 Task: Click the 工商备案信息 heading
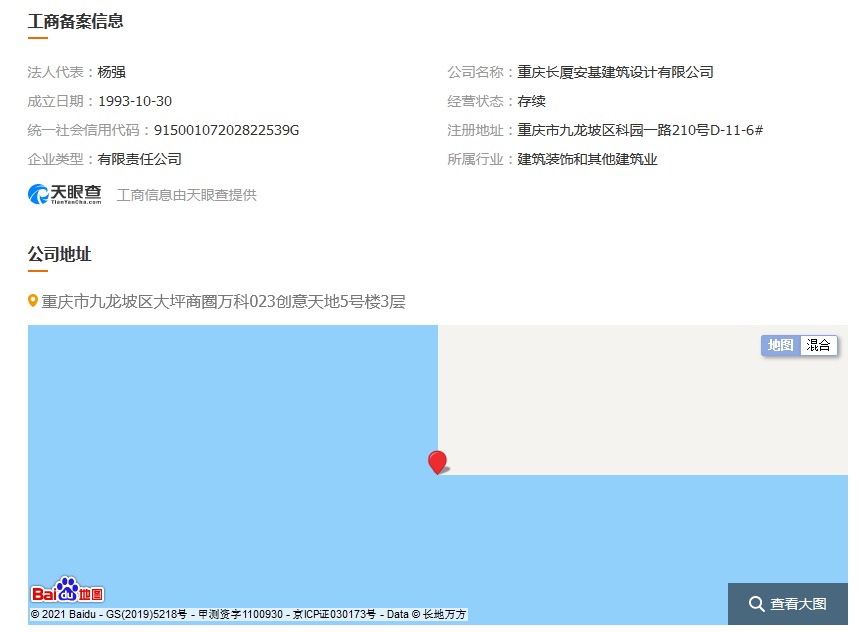click(x=76, y=21)
